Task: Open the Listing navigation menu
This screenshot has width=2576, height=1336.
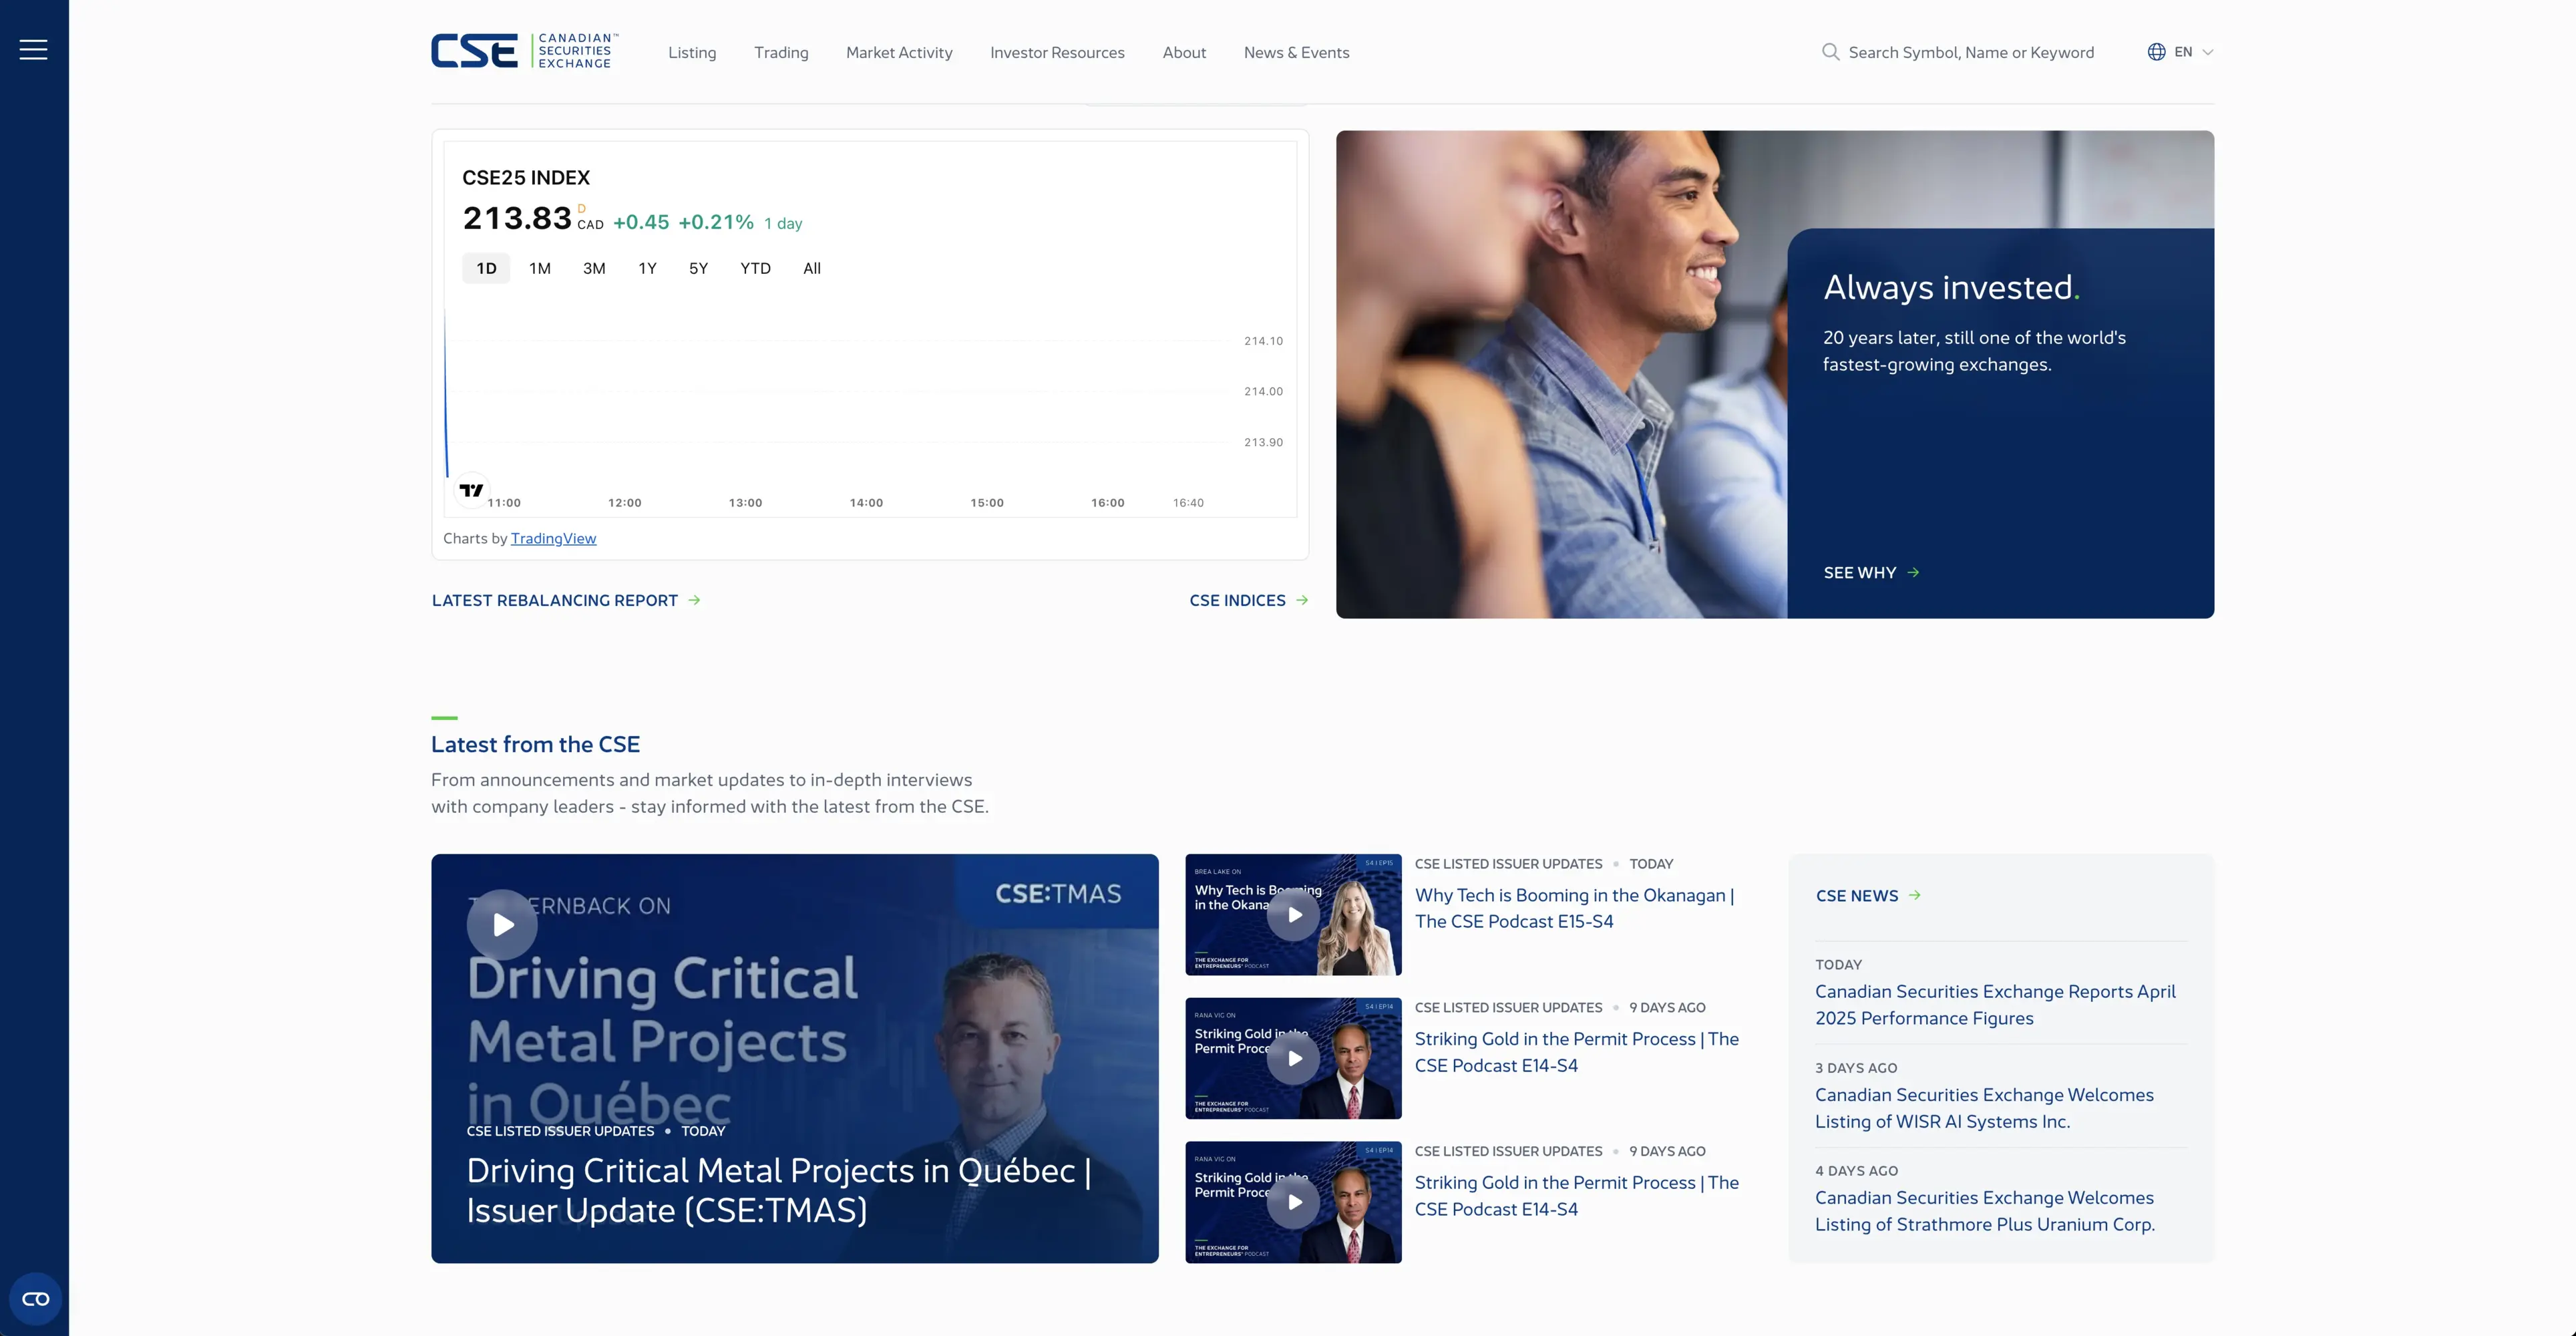Action: tap(692, 52)
